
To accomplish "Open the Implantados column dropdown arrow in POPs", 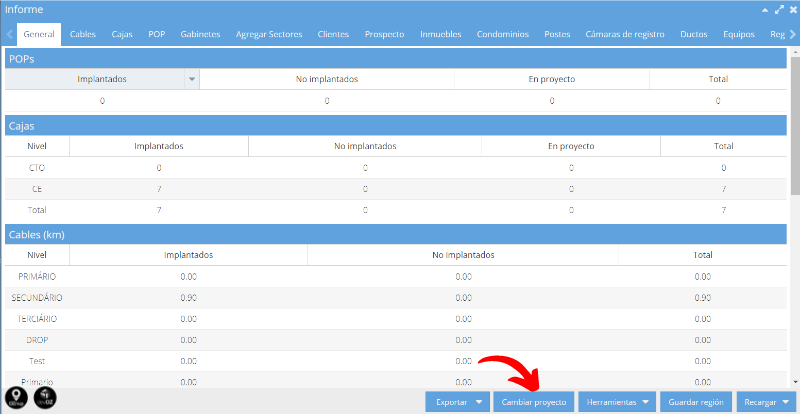I will [x=192, y=79].
